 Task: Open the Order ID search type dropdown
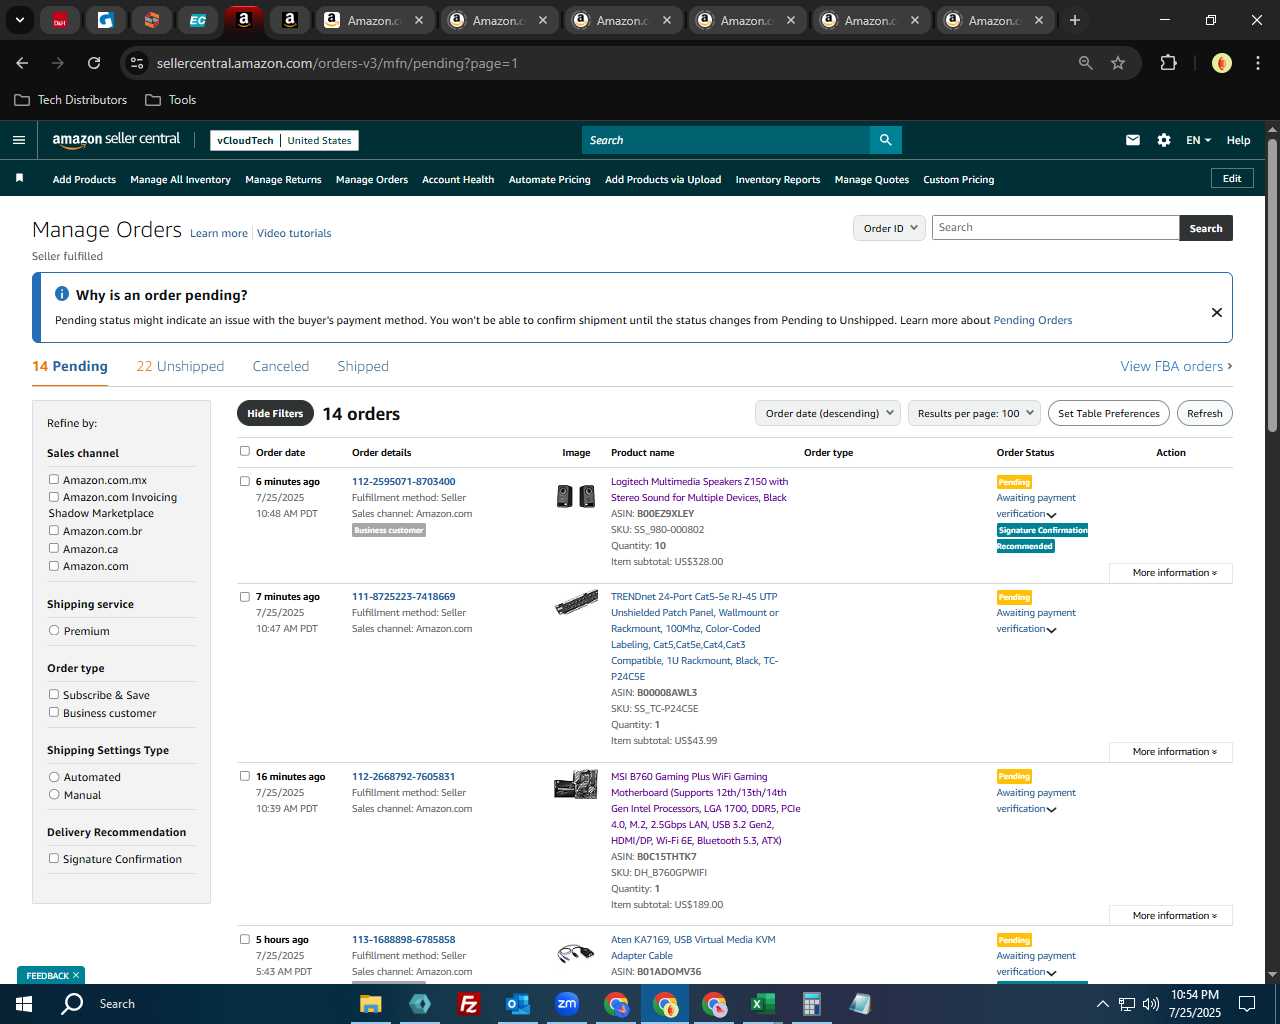[x=889, y=228]
